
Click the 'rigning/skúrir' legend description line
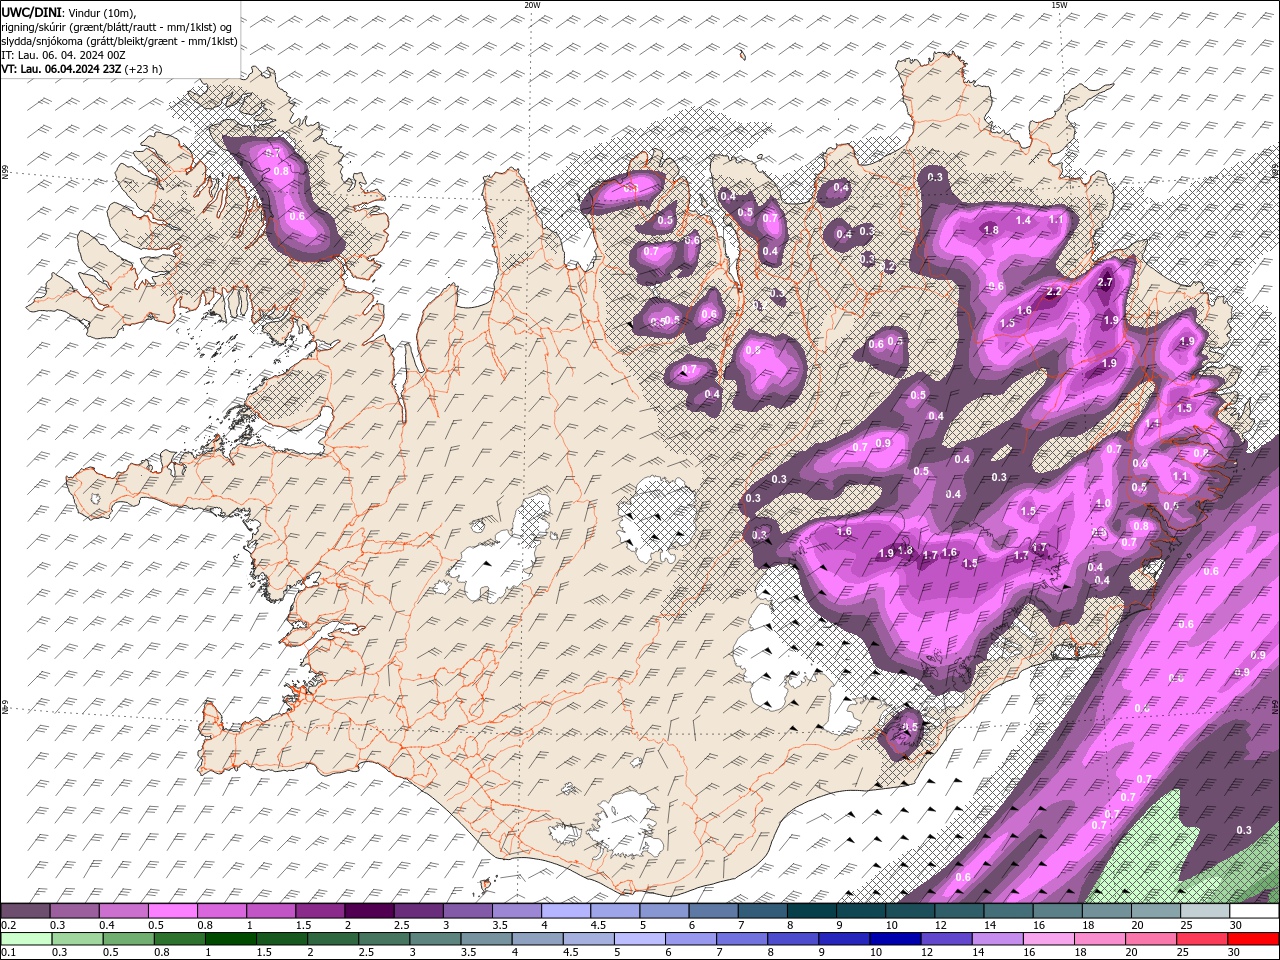pos(117,26)
